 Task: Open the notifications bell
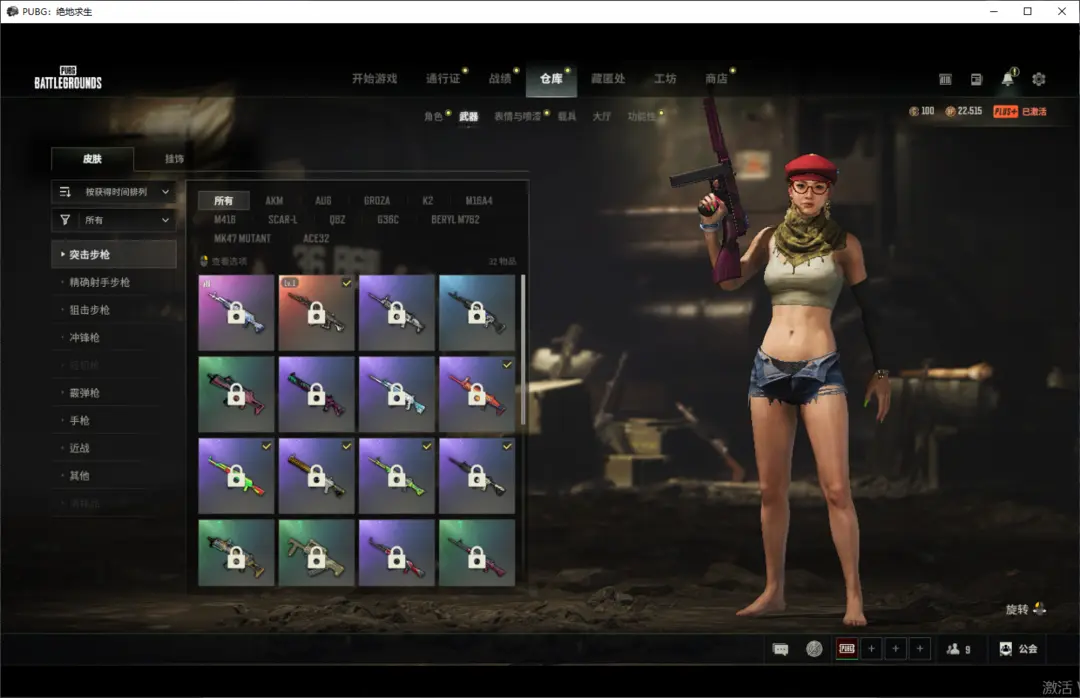pos(1008,79)
